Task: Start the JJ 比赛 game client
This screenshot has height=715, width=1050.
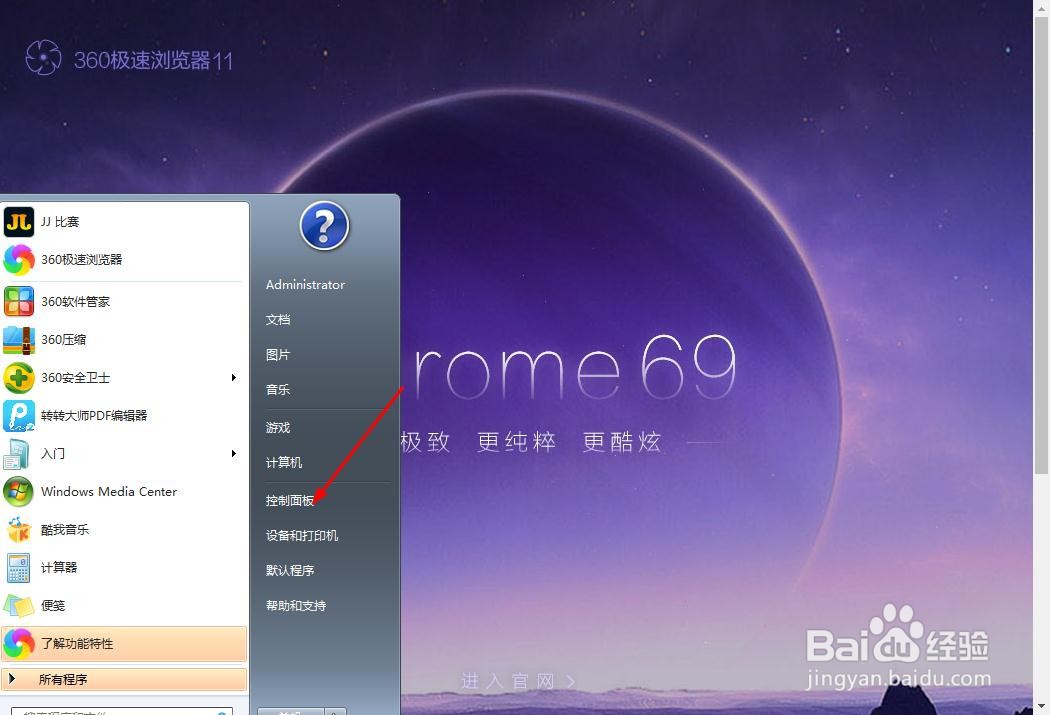Action: click(58, 221)
